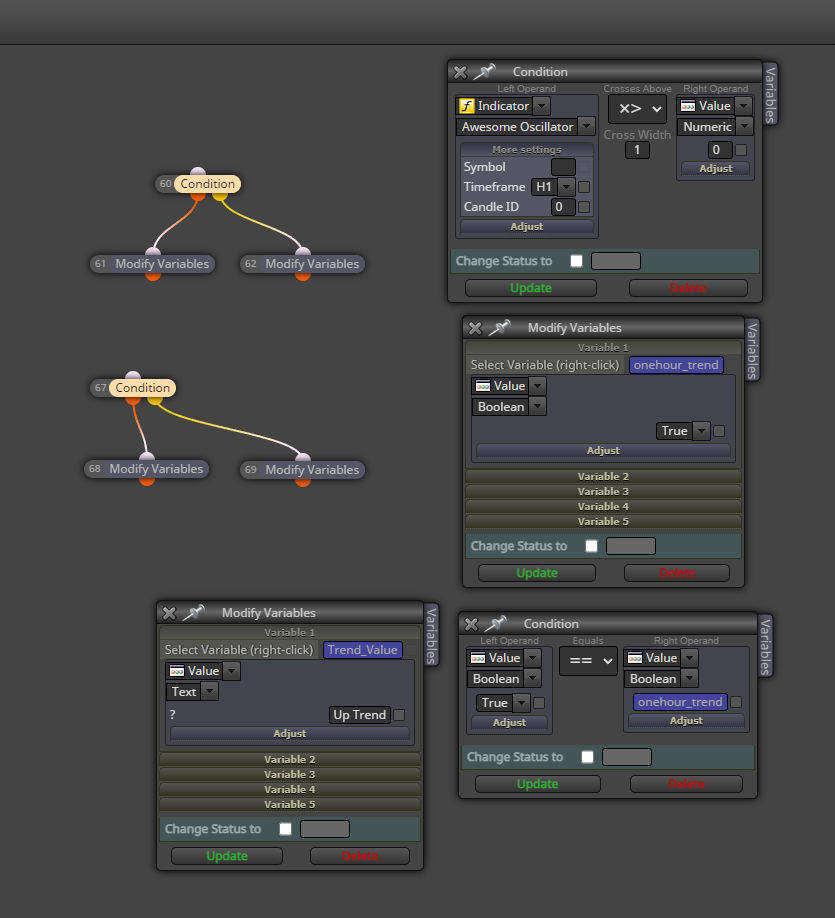Close the Trend_Value Modify Variables panel
This screenshot has height=918, width=835.
169,613
